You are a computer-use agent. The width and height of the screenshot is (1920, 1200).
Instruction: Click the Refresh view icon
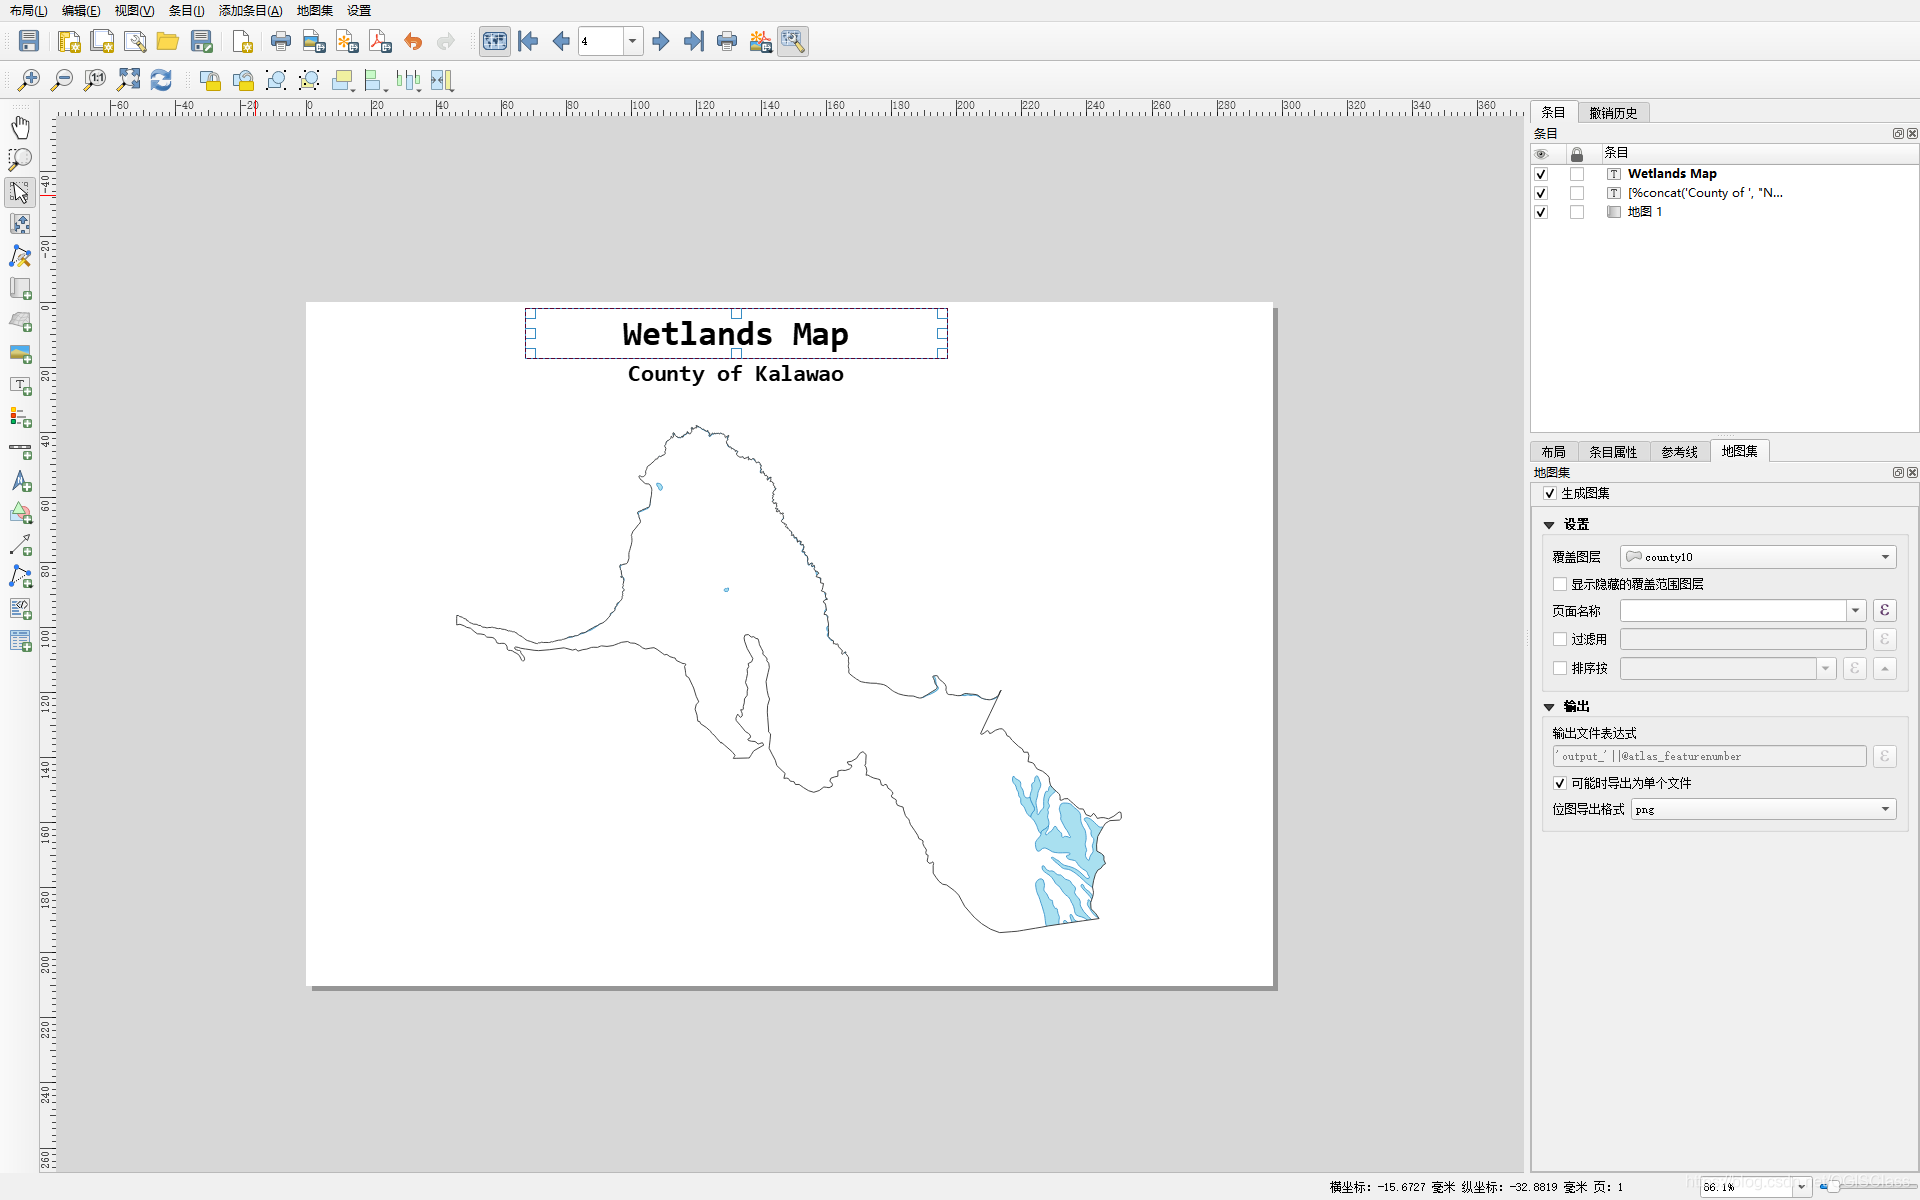164,80
